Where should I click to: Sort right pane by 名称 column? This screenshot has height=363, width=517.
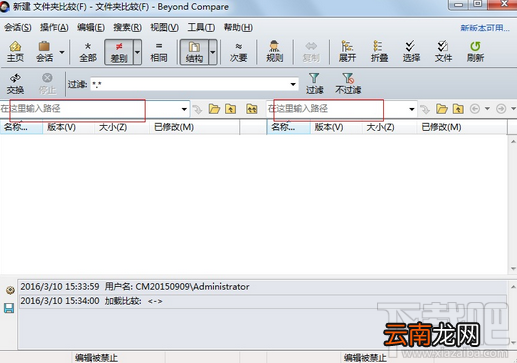(289, 127)
